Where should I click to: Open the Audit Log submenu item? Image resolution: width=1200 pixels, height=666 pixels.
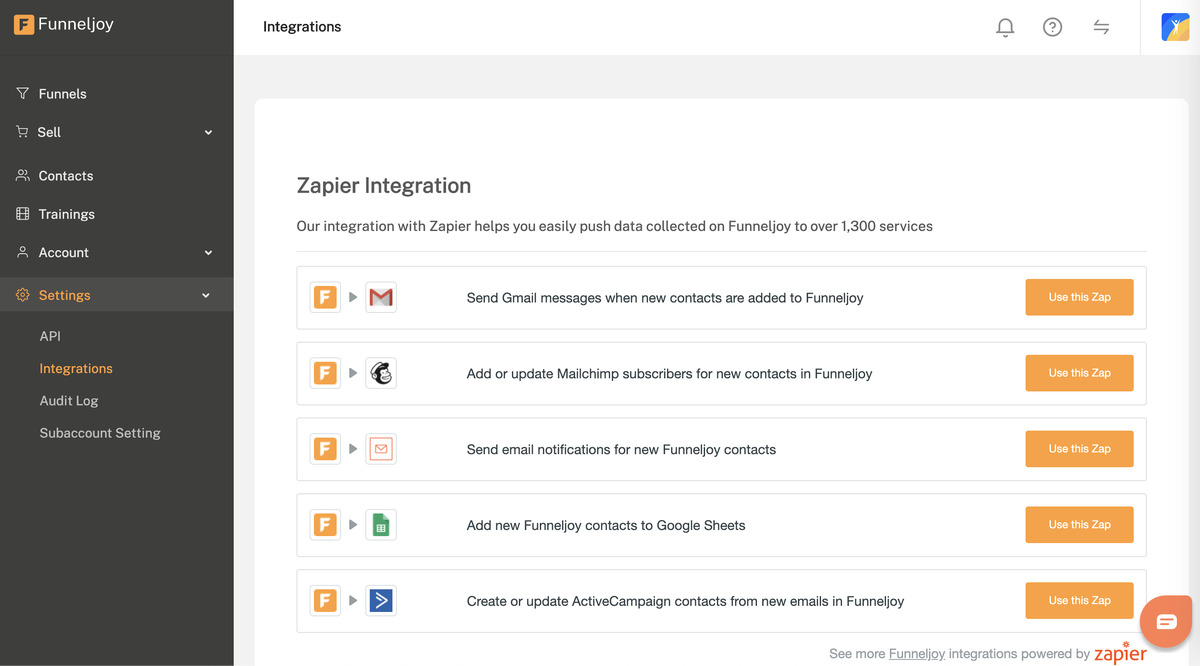click(69, 401)
